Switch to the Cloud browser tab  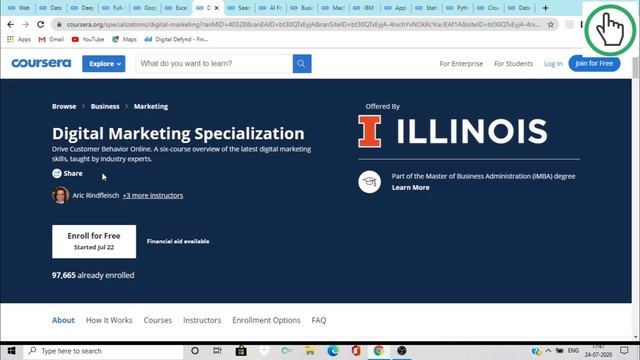tap(489, 8)
